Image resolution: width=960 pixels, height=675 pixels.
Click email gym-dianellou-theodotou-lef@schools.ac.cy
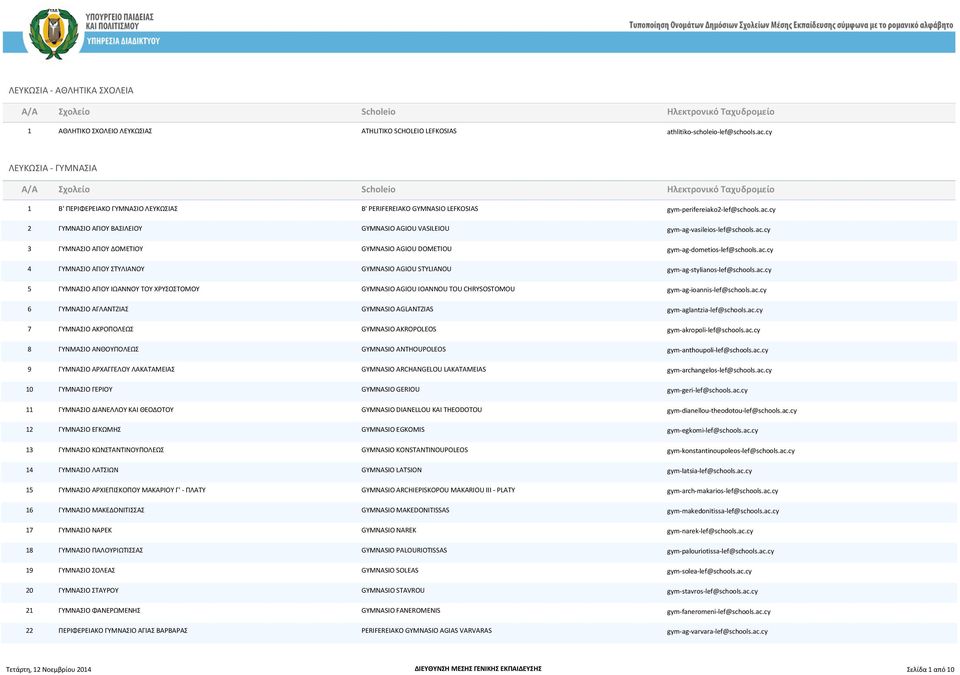[732, 410]
